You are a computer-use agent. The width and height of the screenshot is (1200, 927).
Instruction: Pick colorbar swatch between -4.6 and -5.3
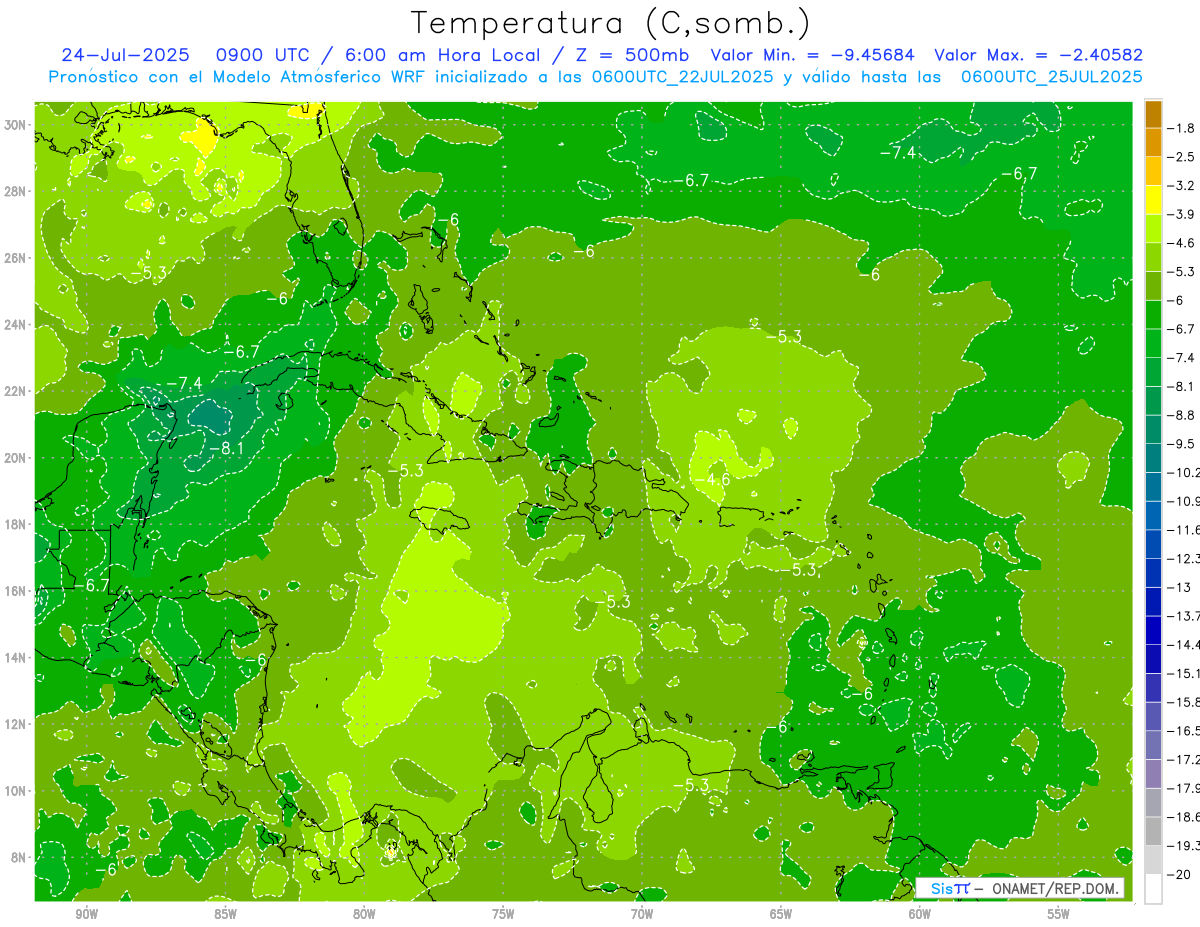coord(1153,257)
